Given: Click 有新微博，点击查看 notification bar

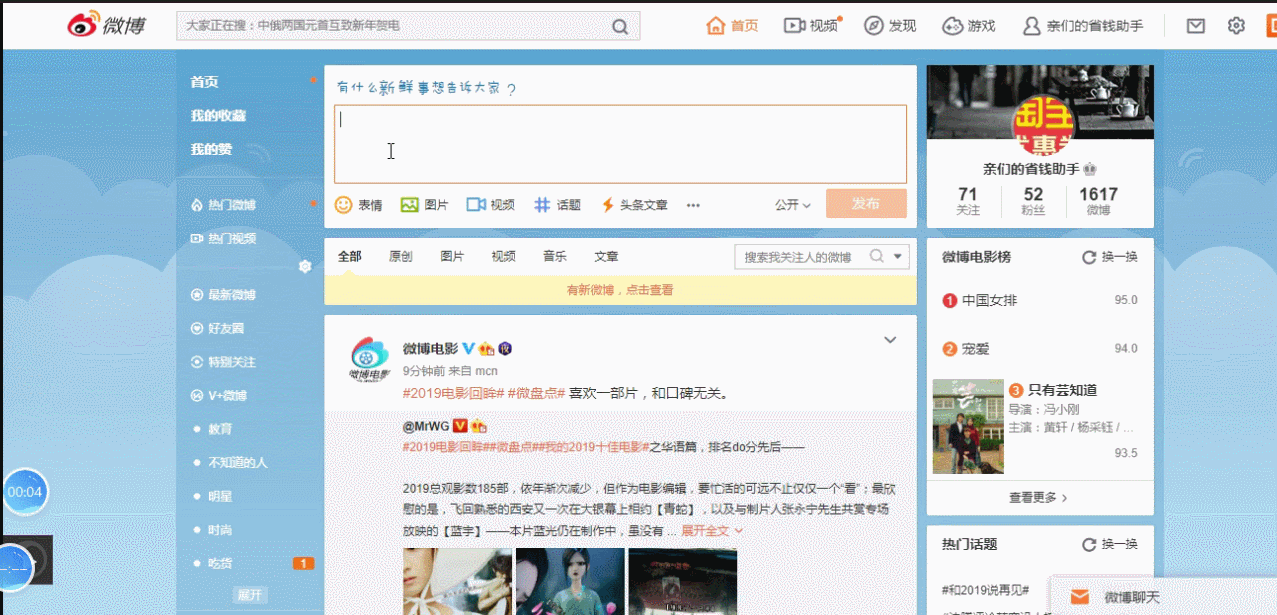Looking at the screenshot, I should click(x=620, y=290).
